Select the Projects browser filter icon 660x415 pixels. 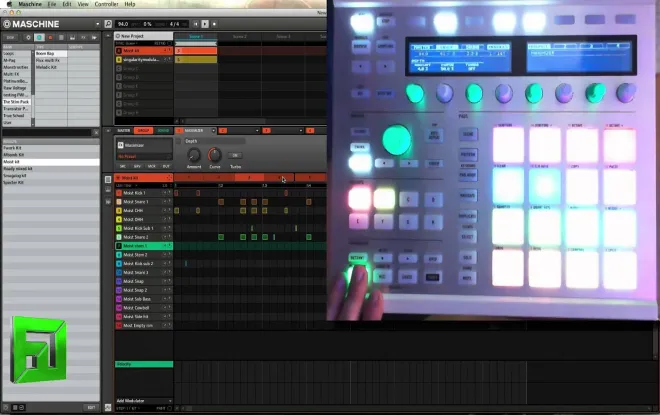(x=28, y=37)
